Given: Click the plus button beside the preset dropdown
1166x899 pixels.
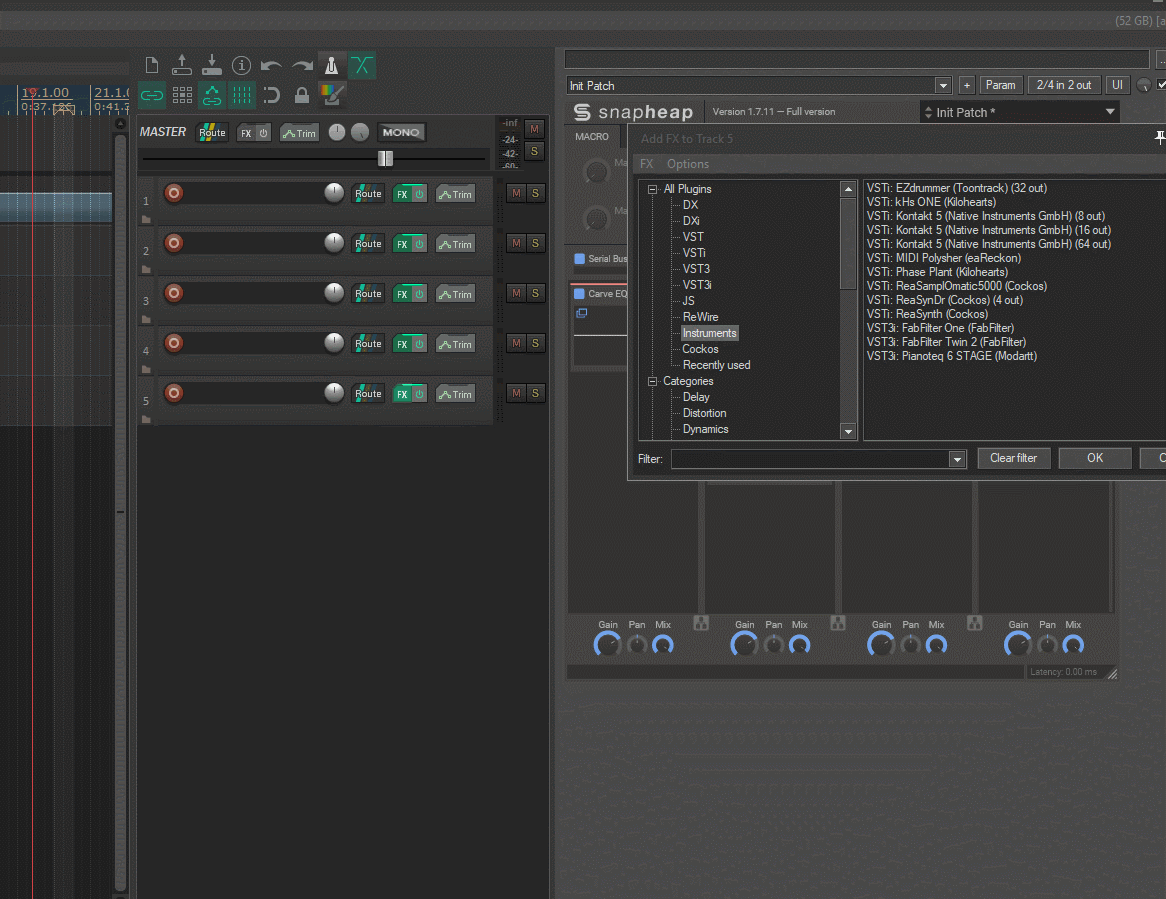Looking at the screenshot, I should pos(967,86).
